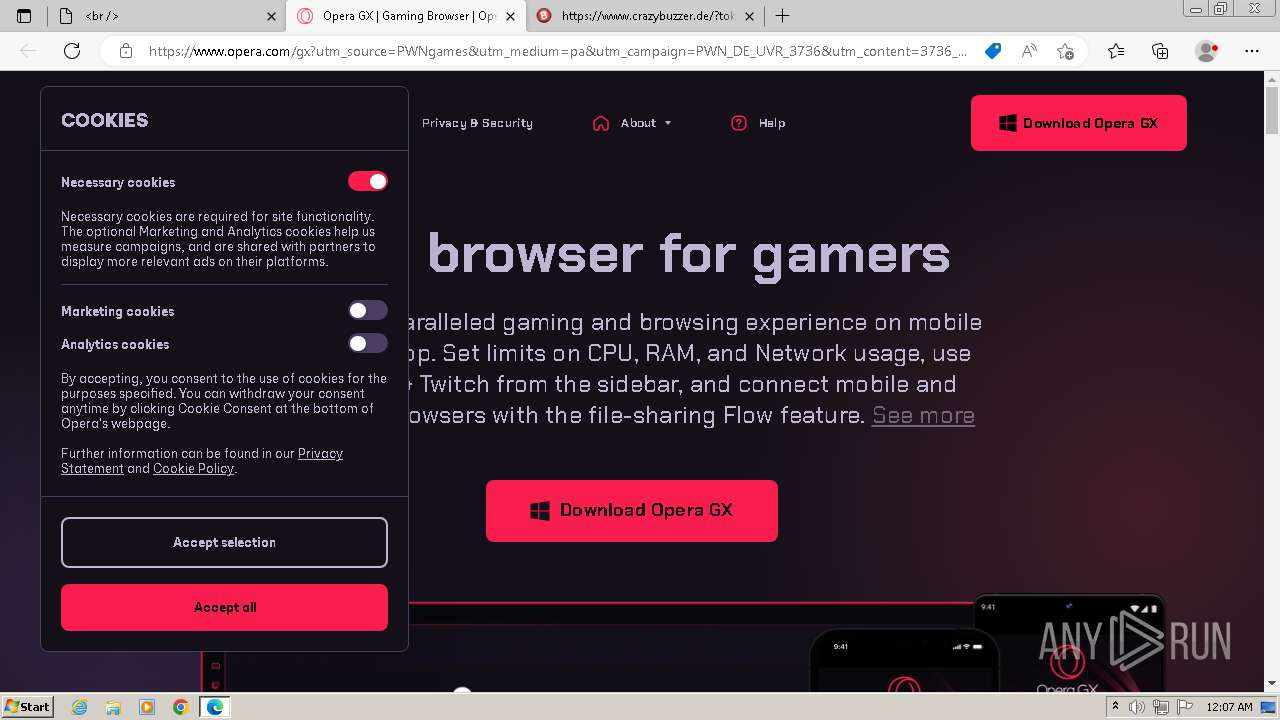Open a new tab with the plus icon
This screenshot has height=720, width=1280.
(782, 16)
